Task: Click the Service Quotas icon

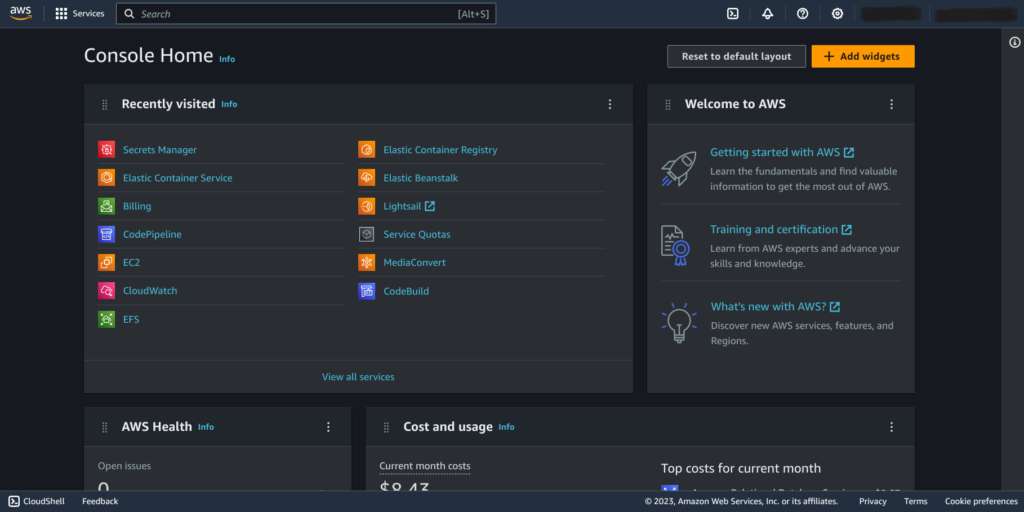Action: tap(367, 234)
